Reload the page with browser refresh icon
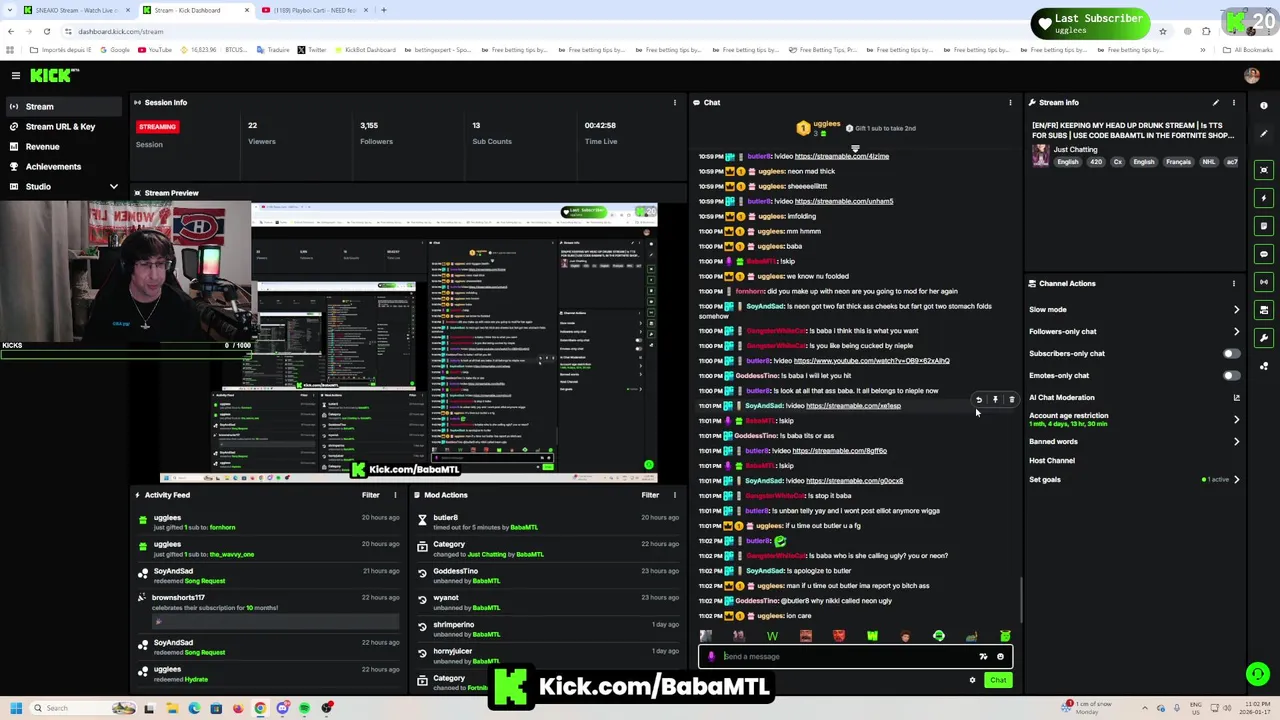Screen dimensions: 1280x720 point(46,31)
